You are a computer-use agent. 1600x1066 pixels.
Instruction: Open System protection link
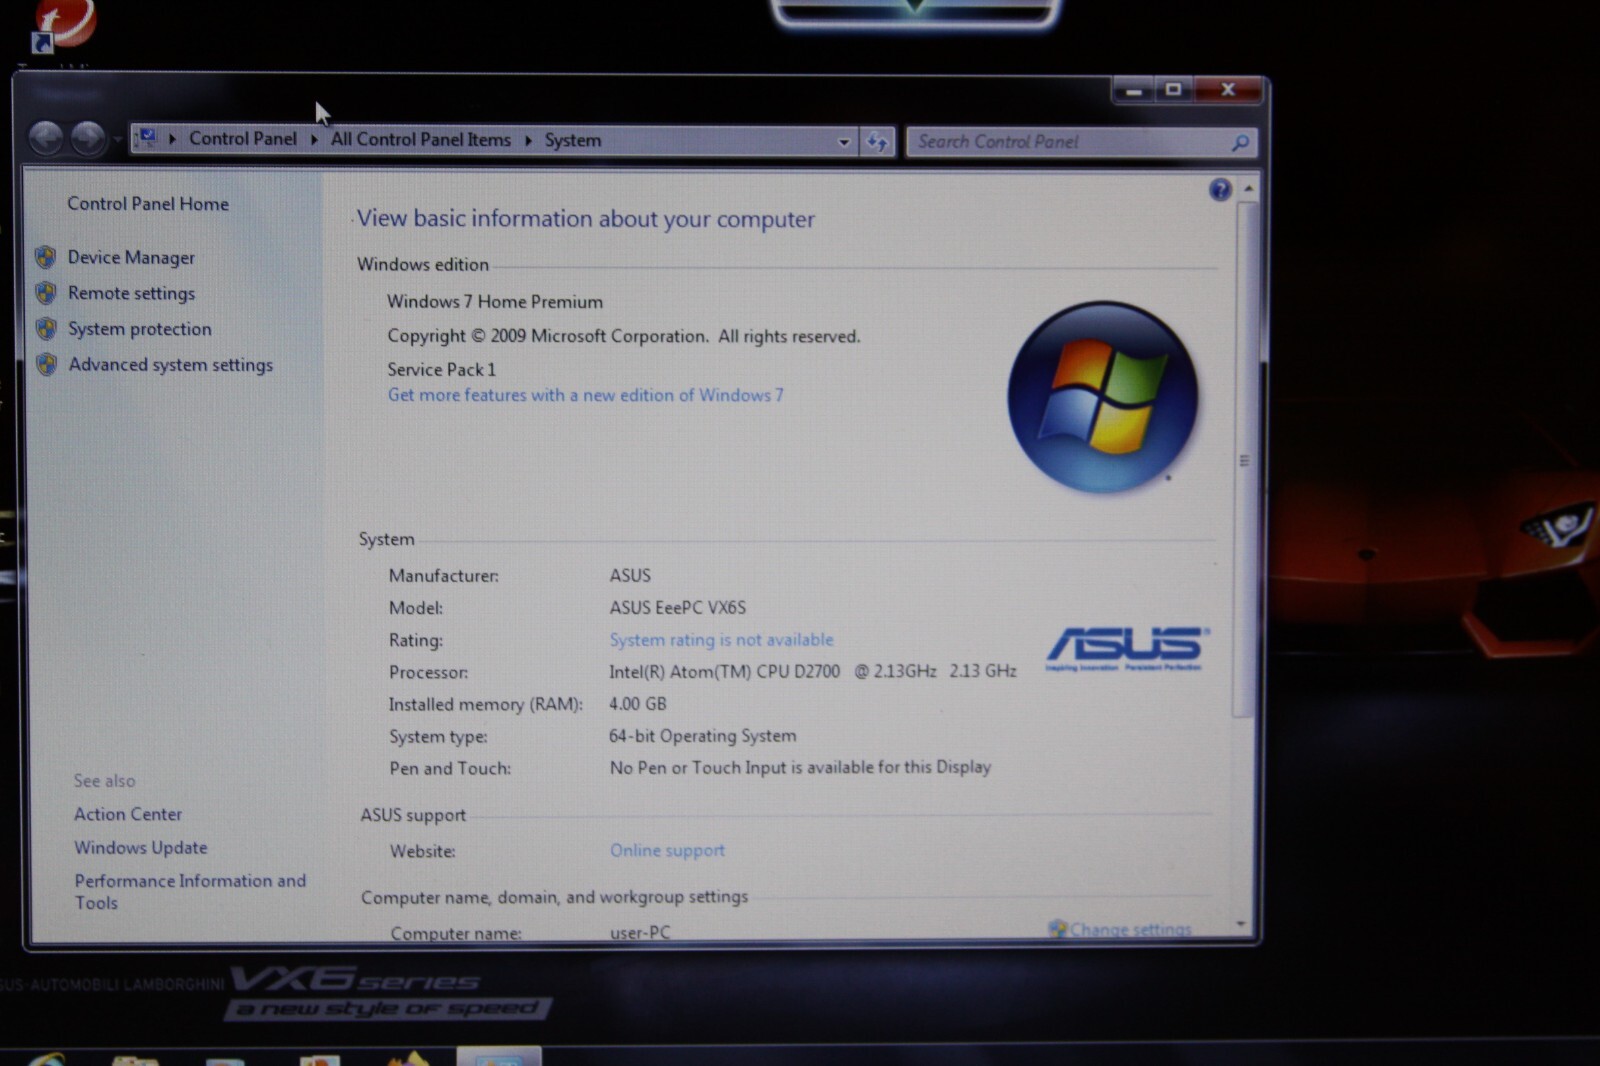(x=140, y=329)
